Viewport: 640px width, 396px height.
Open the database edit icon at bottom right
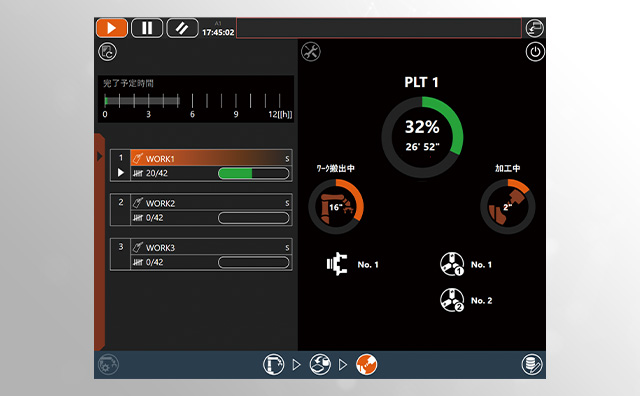(x=532, y=364)
